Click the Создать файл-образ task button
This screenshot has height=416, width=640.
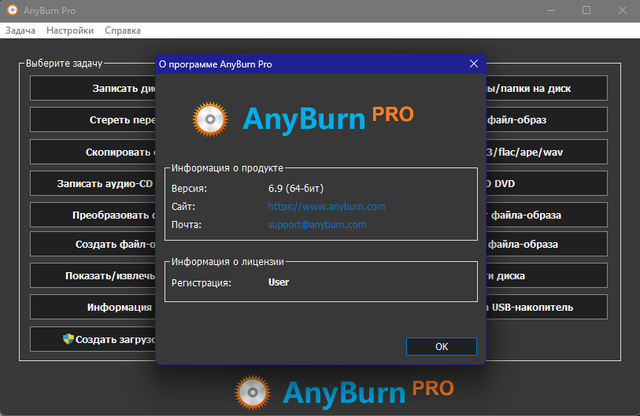coord(93,244)
